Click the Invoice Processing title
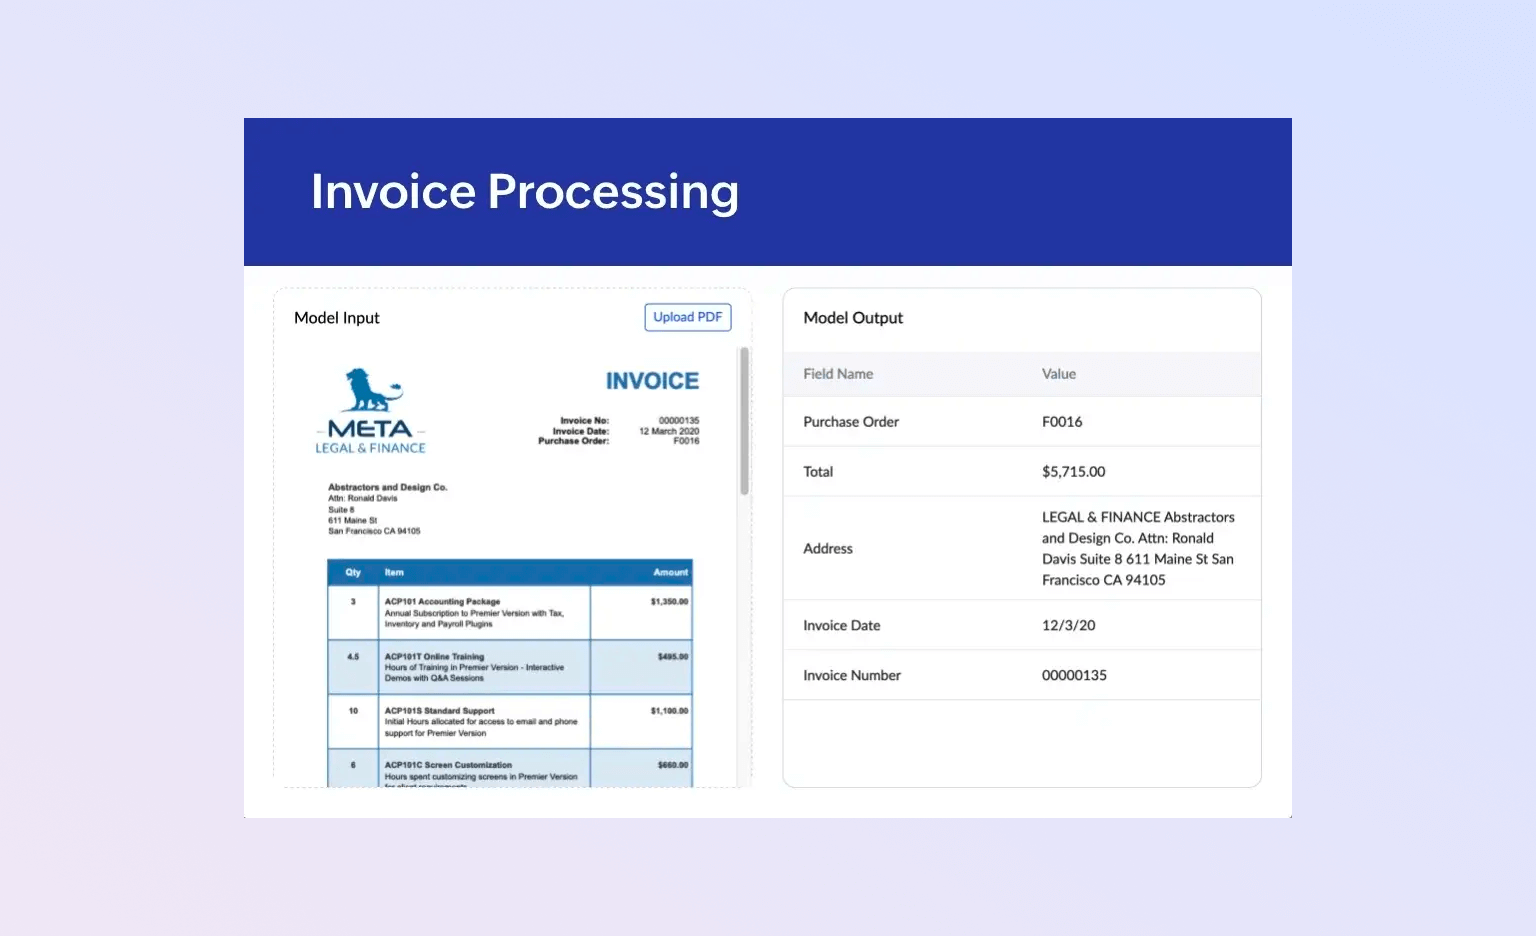 [524, 192]
